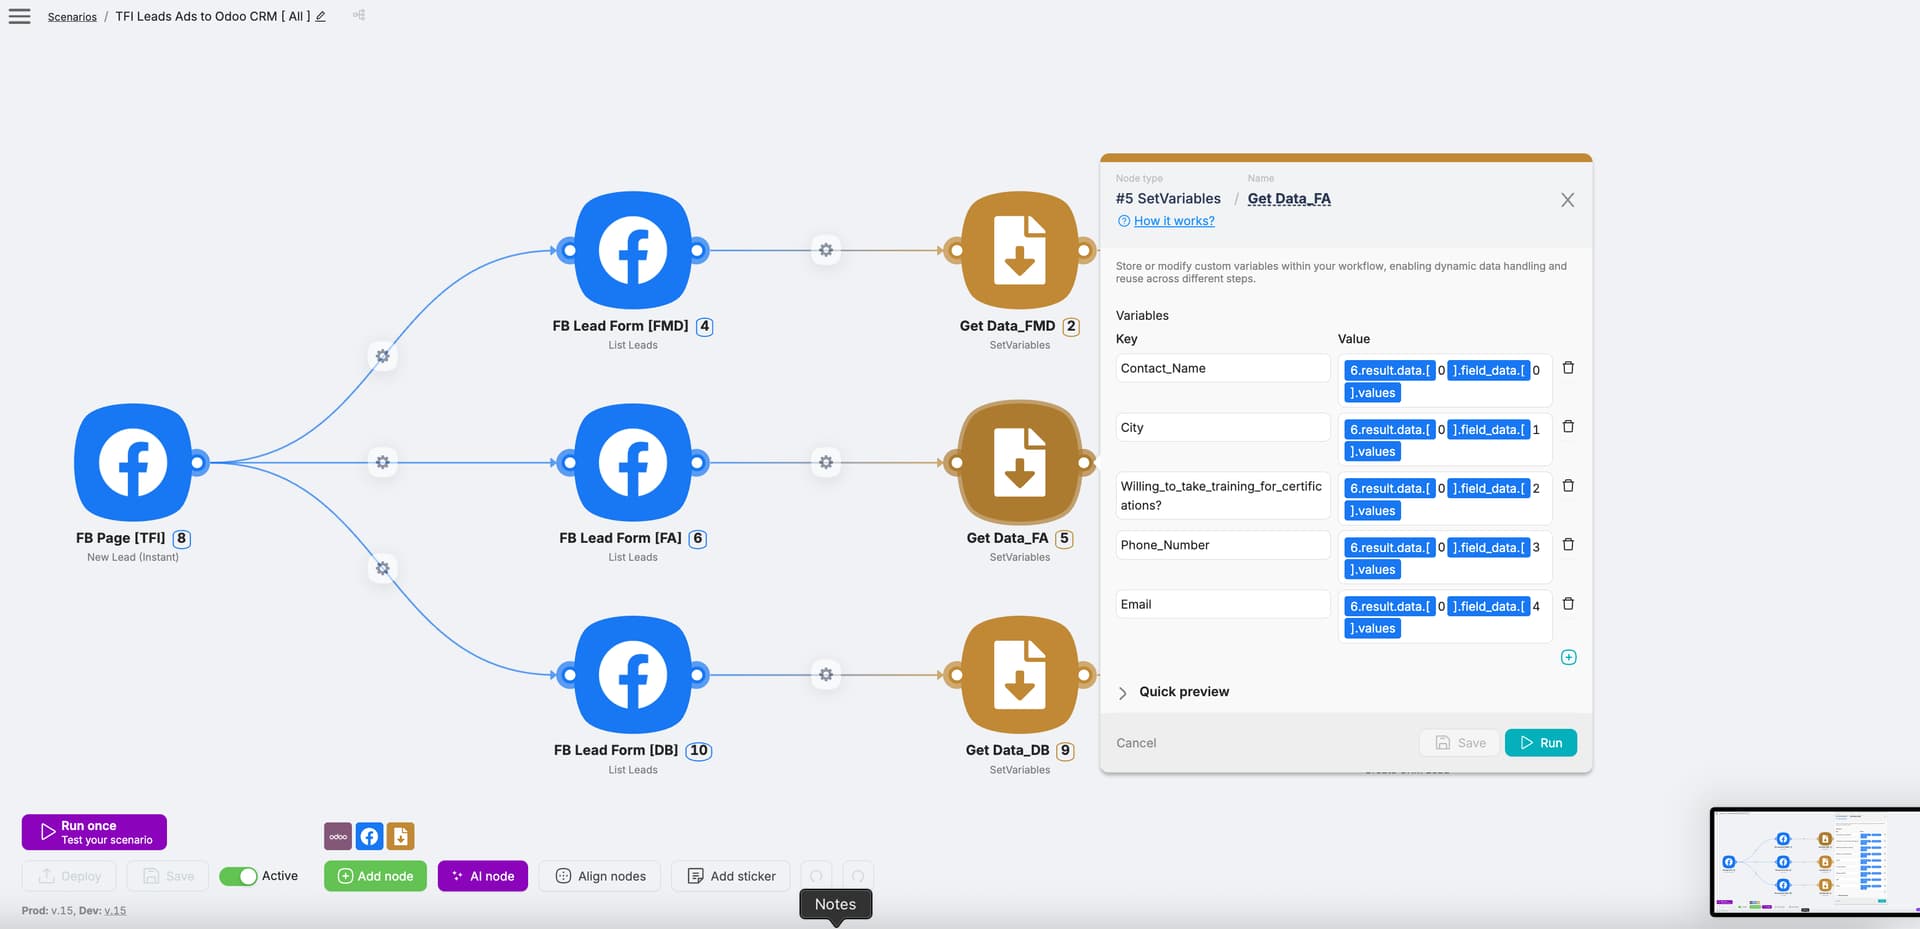
Task: Click the Email value expression field
Action: (1445, 617)
